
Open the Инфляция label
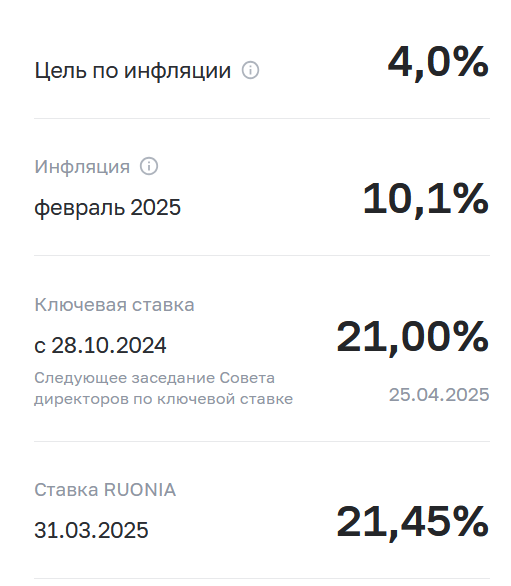pos(82,167)
